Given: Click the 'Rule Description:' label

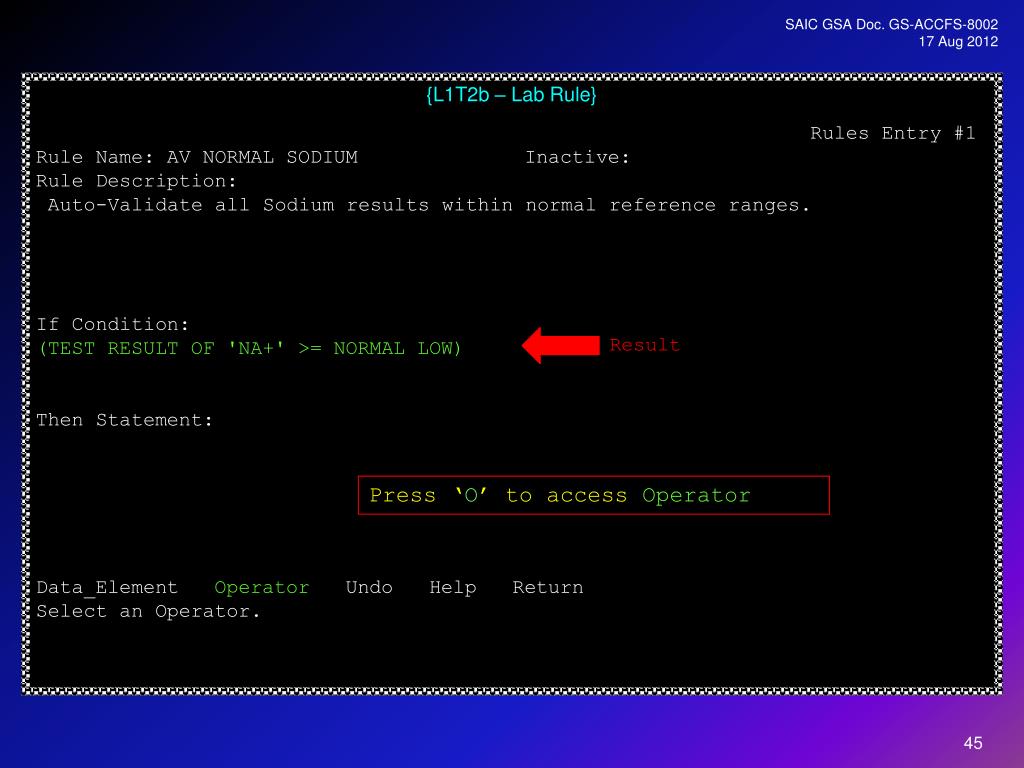Looking at the screenshot, I should click(136, 181).
